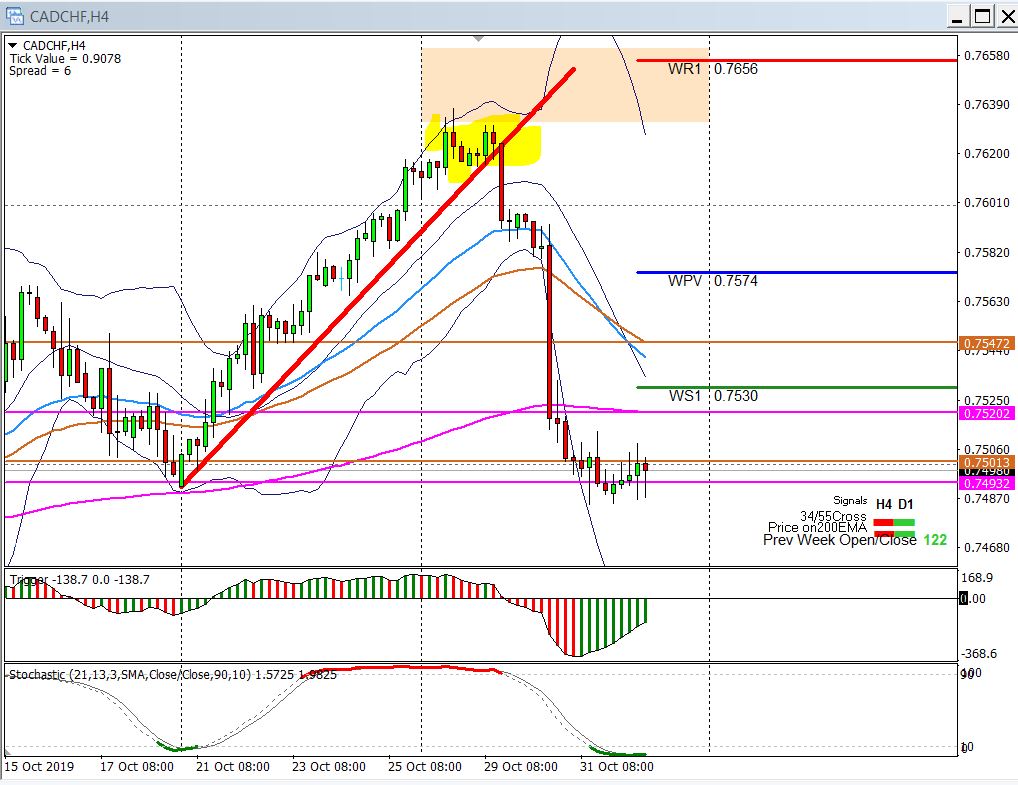Viewport: 1018px width, 785px height.
Task: Click the gray chart shift triangle marker
Action: [x=478, y=38]
